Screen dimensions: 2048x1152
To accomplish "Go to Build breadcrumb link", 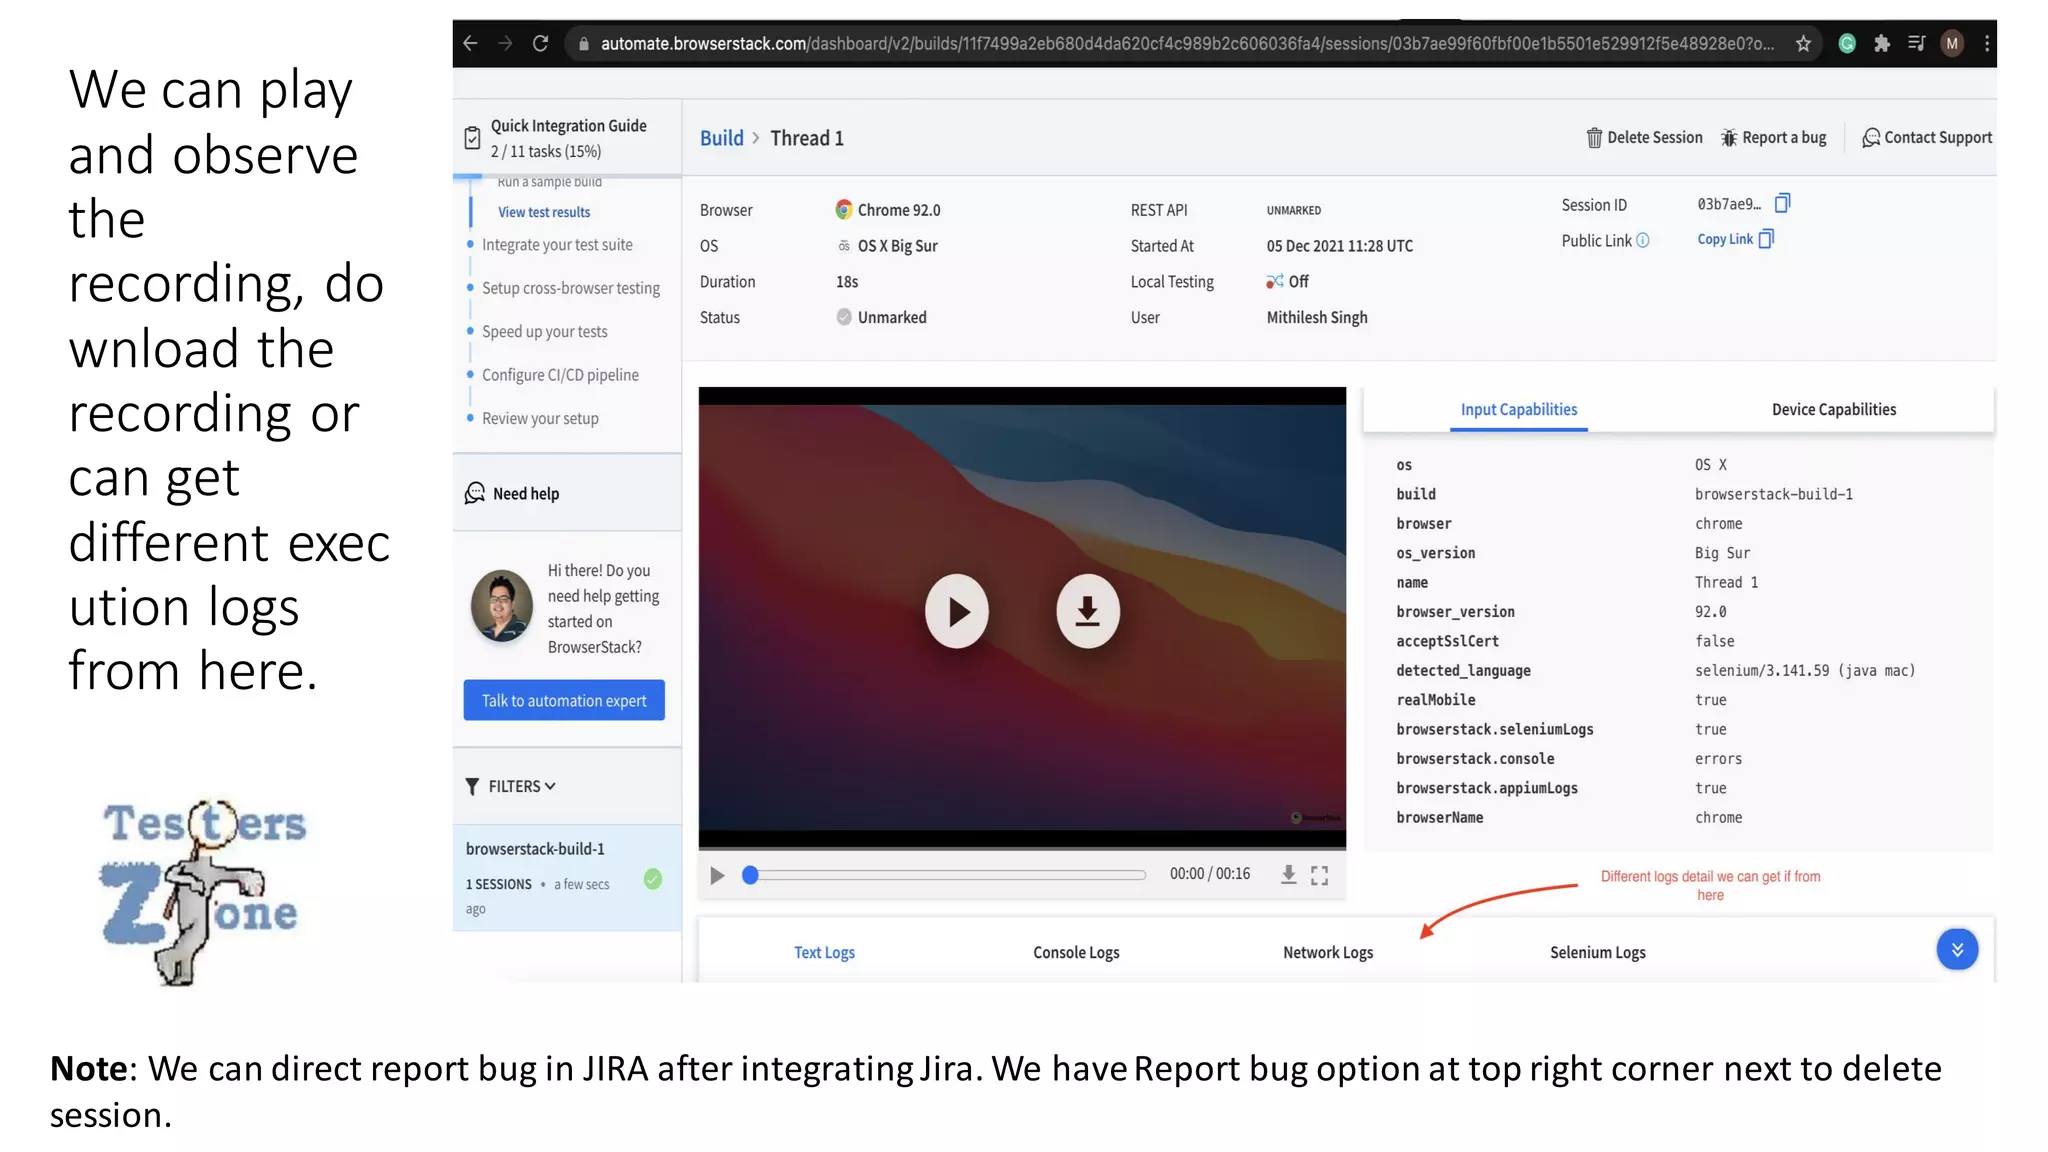I will pyautogui.click(x=721, y=138).
